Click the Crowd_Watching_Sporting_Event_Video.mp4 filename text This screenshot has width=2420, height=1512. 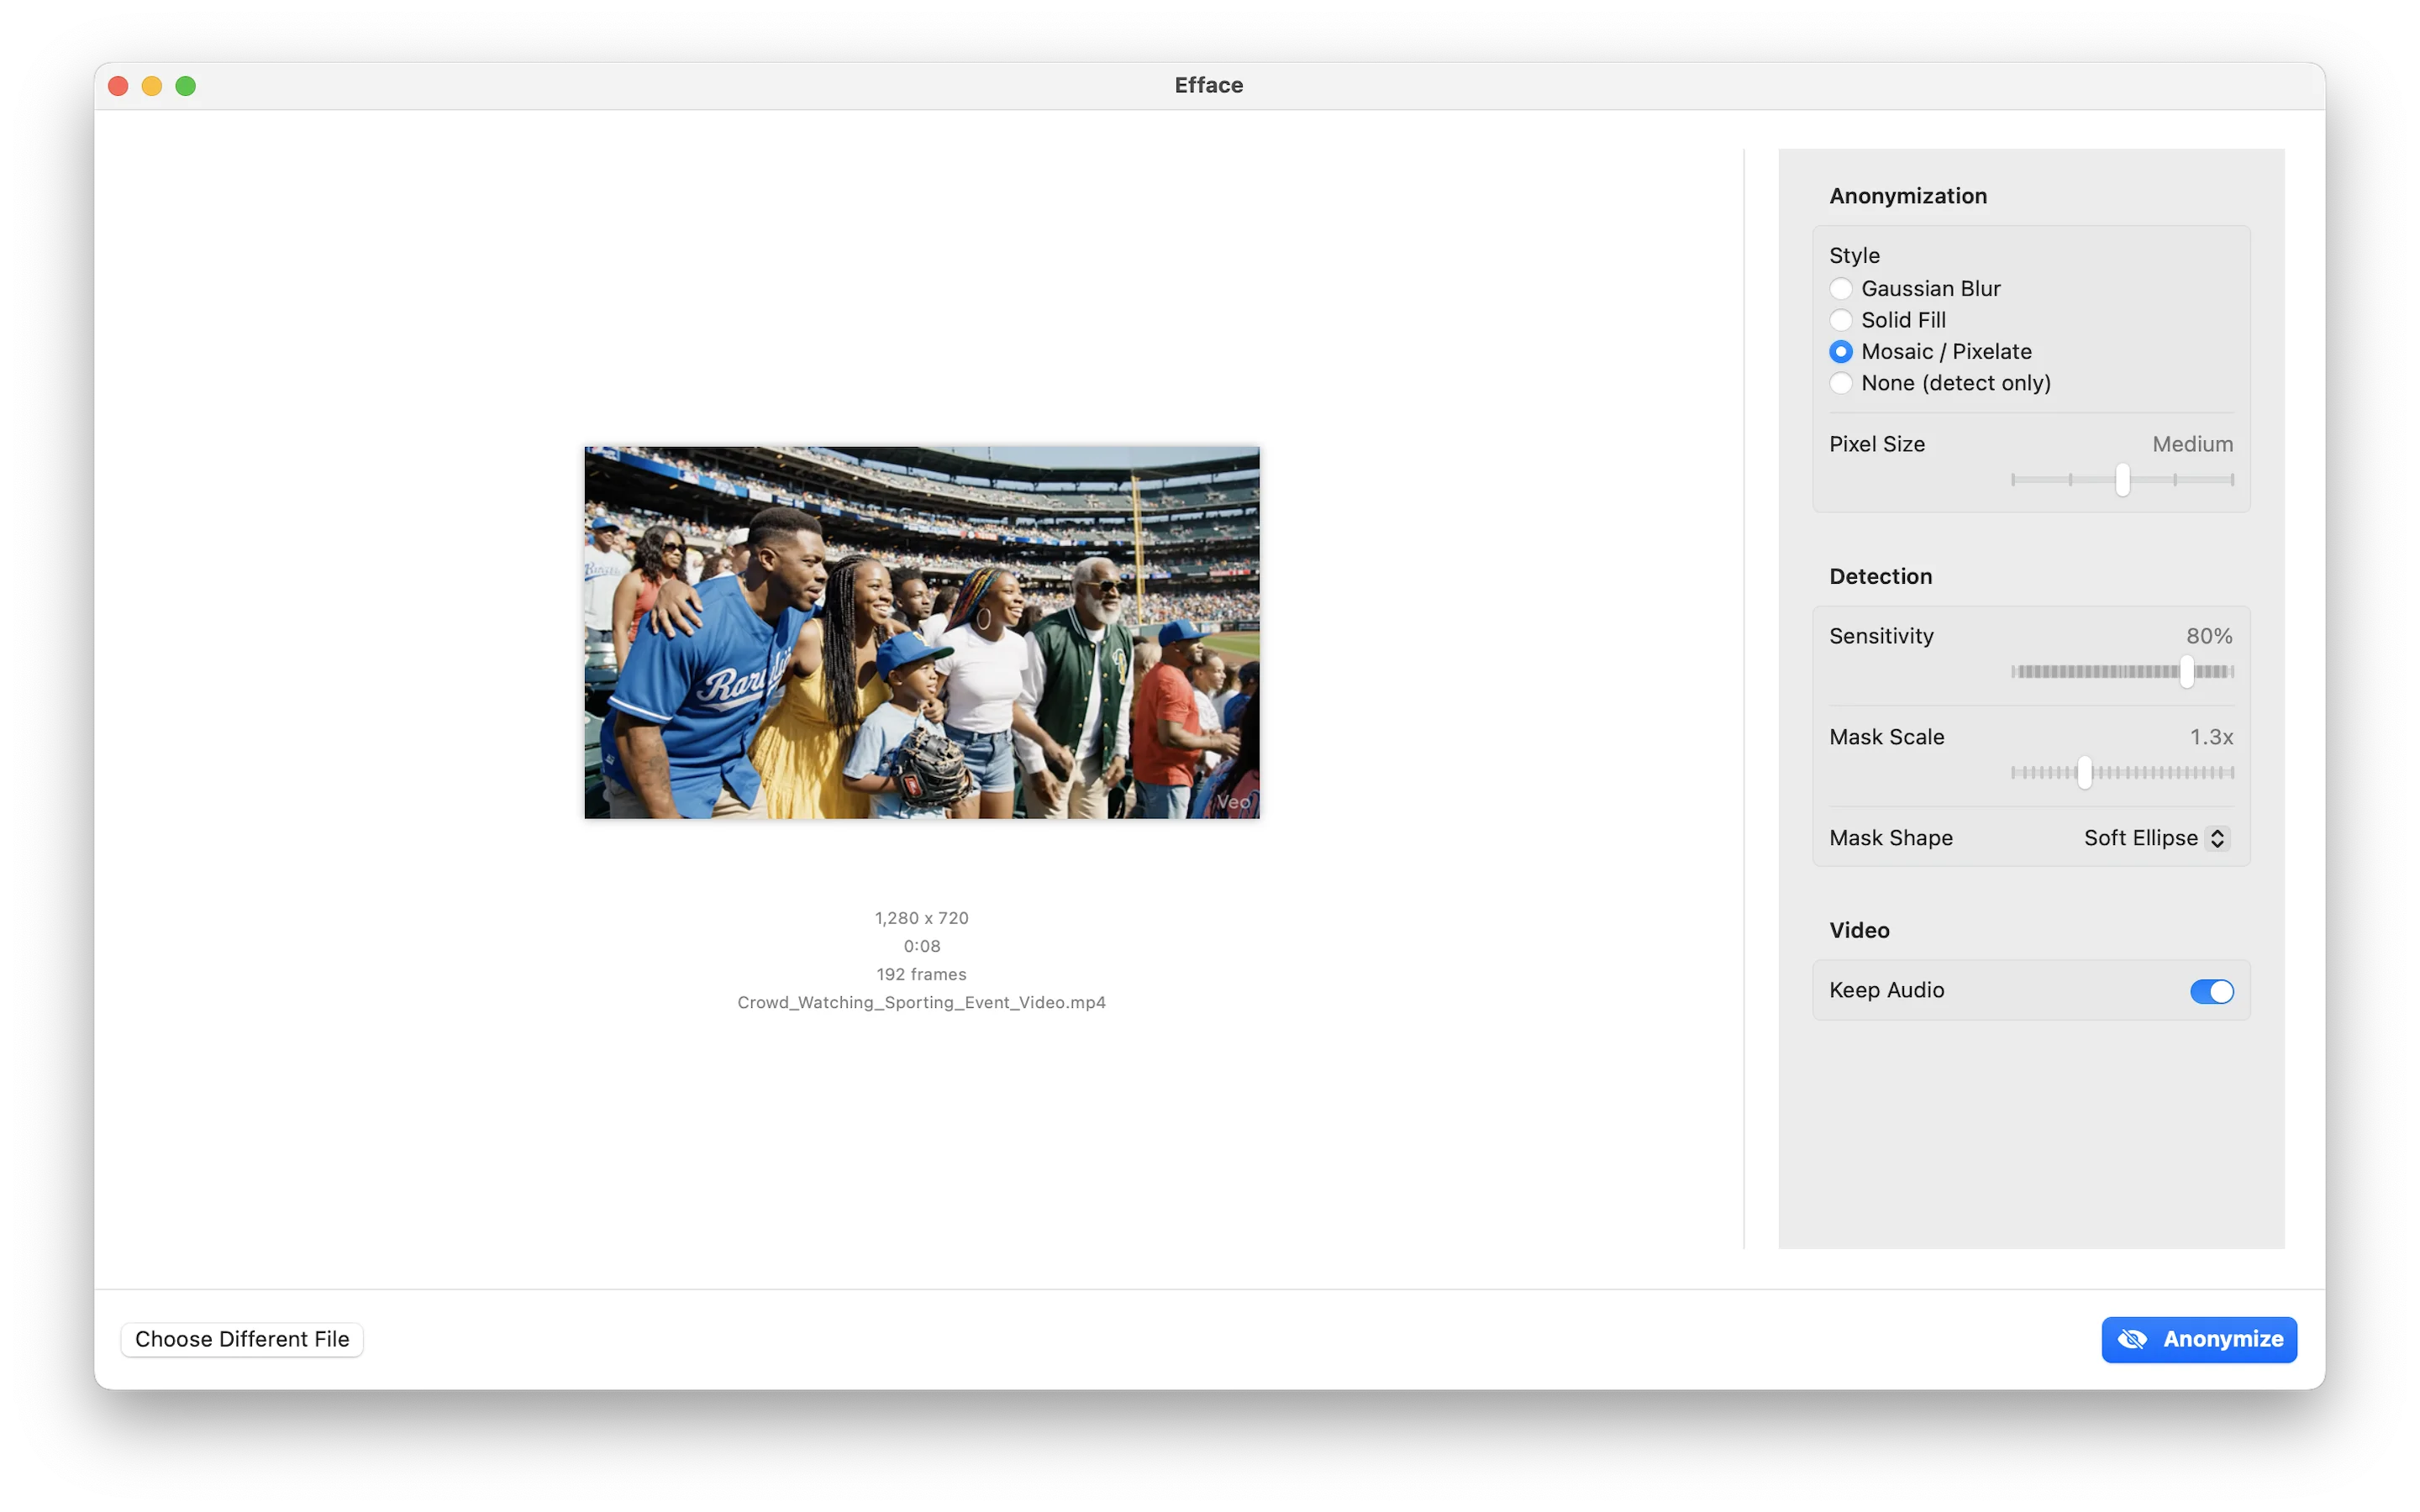[921, 1002]
